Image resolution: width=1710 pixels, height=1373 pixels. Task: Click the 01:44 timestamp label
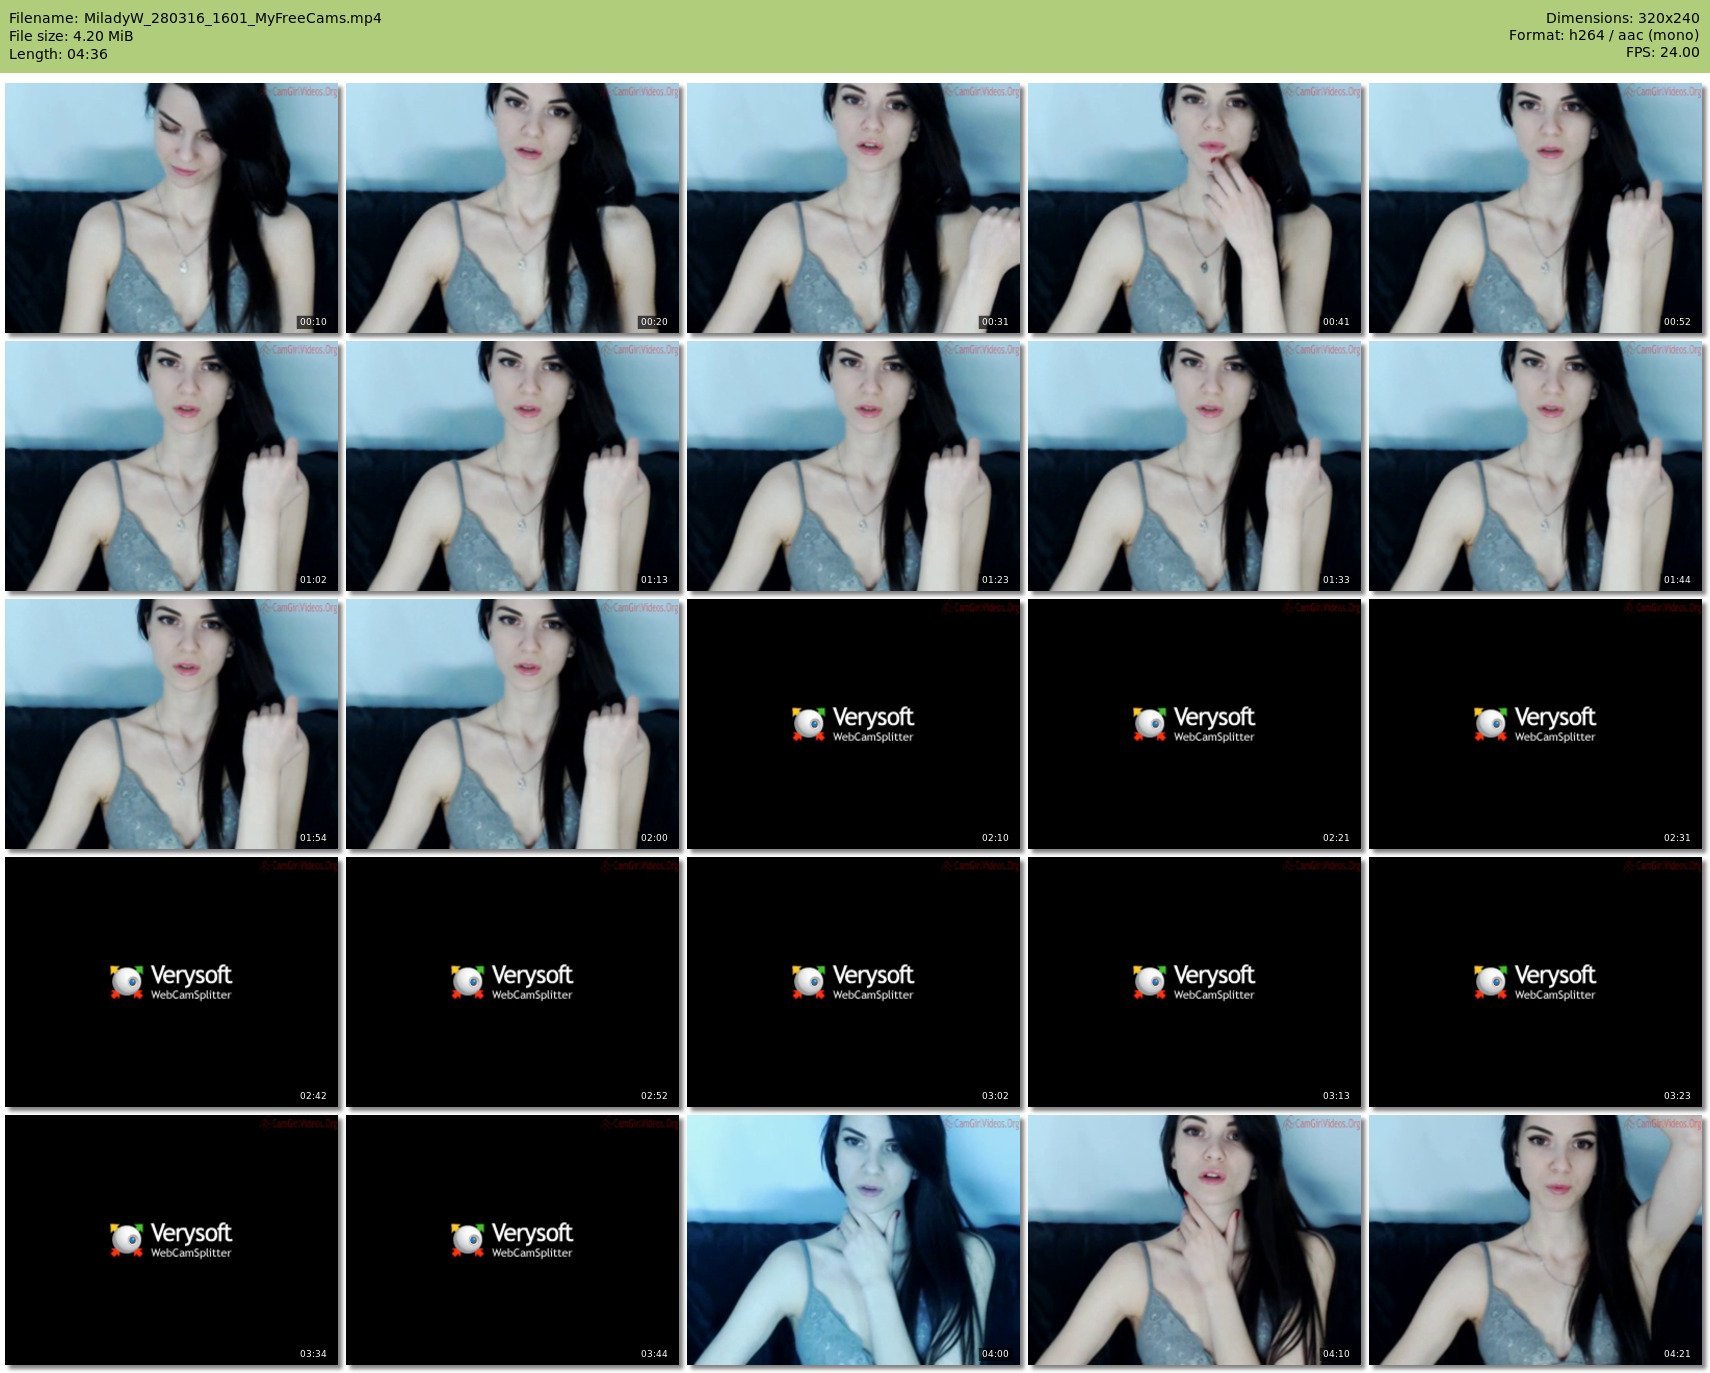pos(1677,580)
